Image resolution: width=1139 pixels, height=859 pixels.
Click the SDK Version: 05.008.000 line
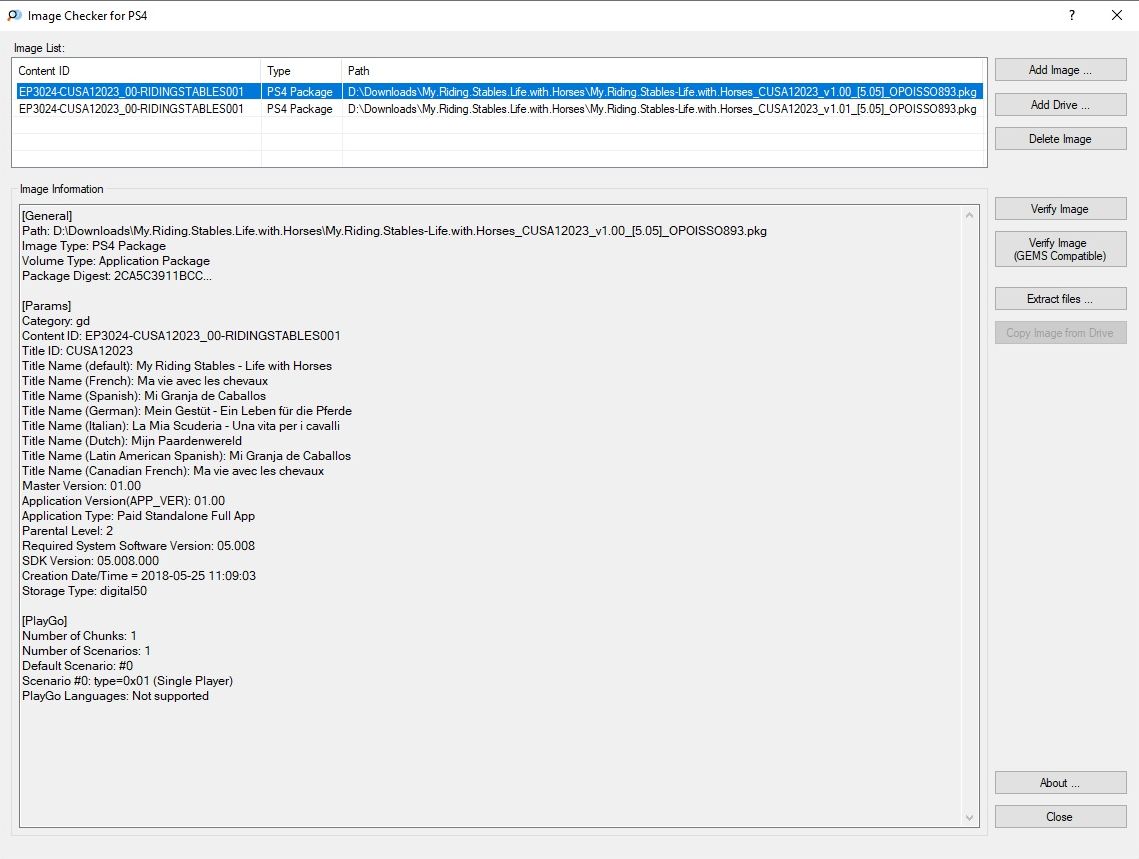tap(91, 561)
